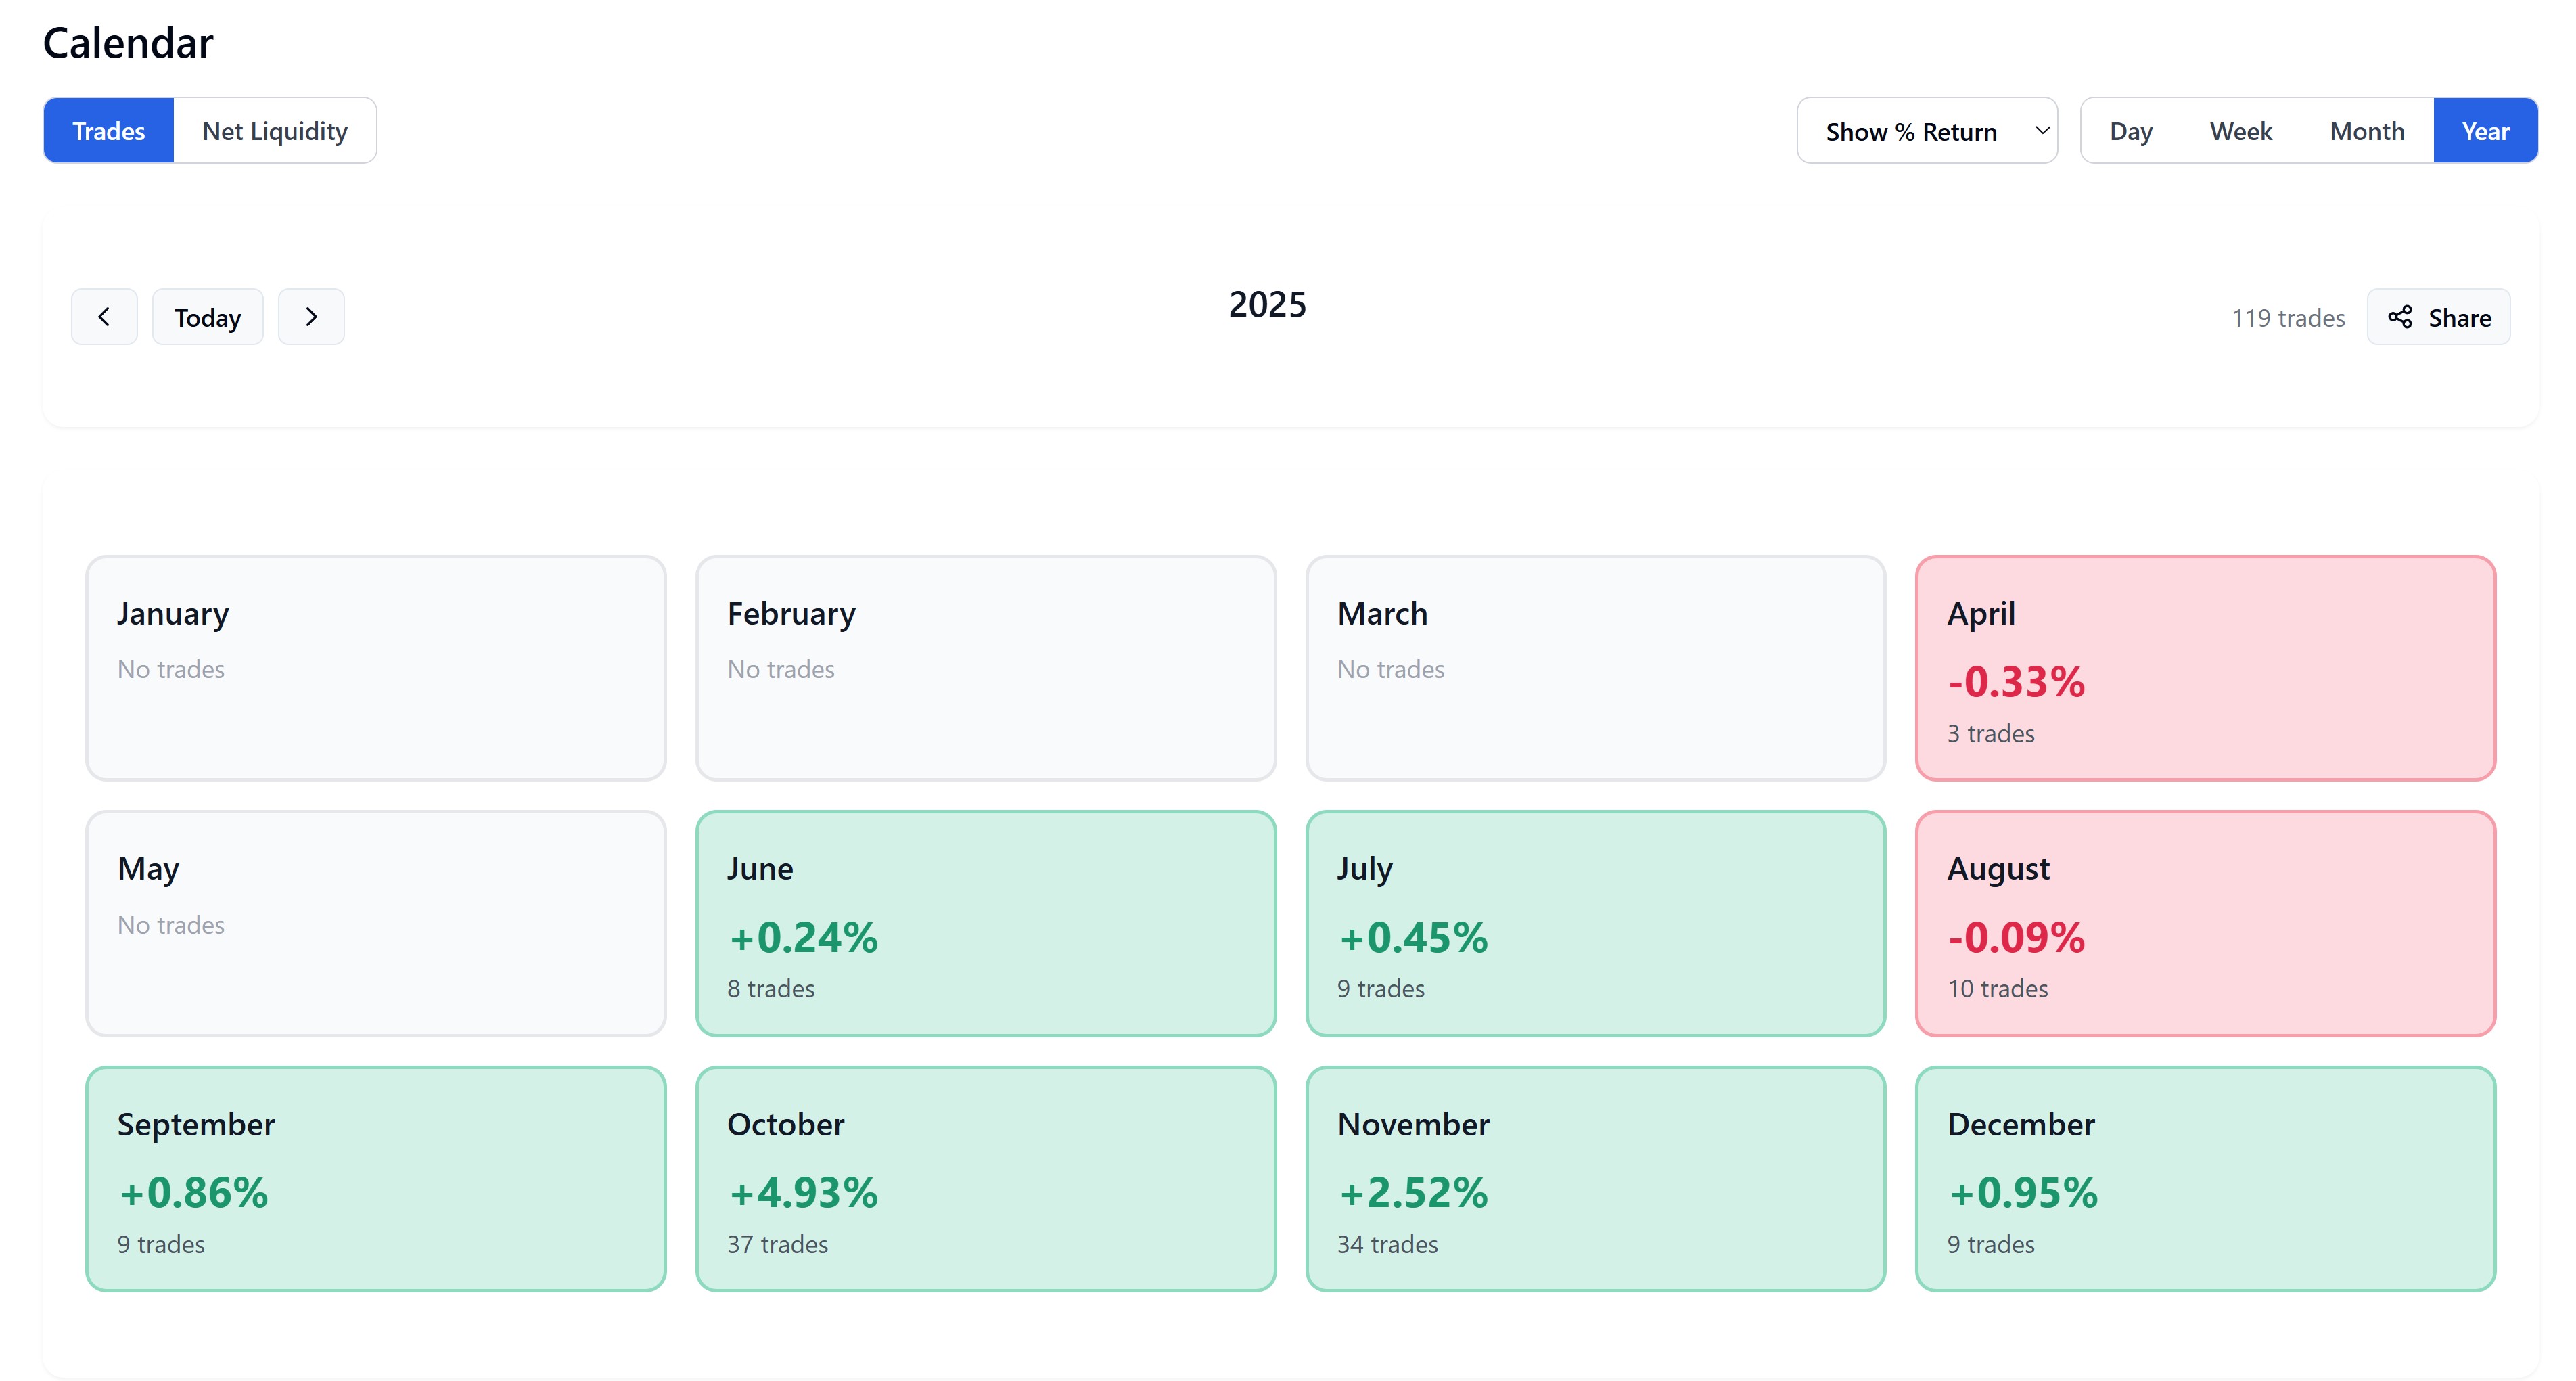Open the October month card
The height and width of the screenshot is (1381, 2576).
coord(985,1179)
